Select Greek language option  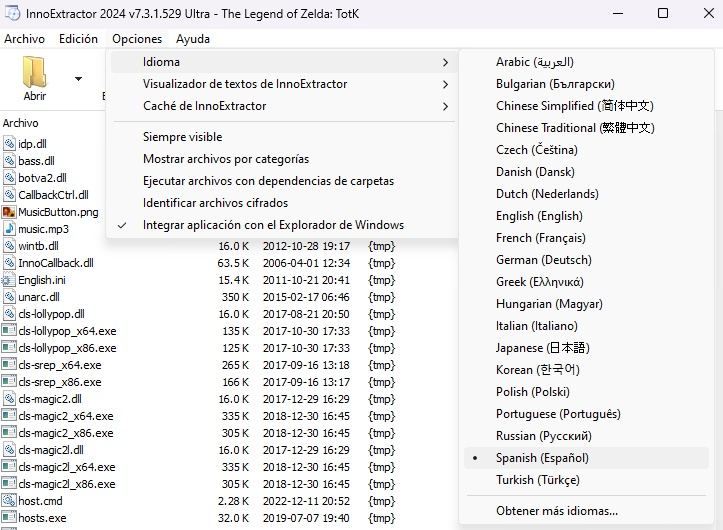point(586,282)
